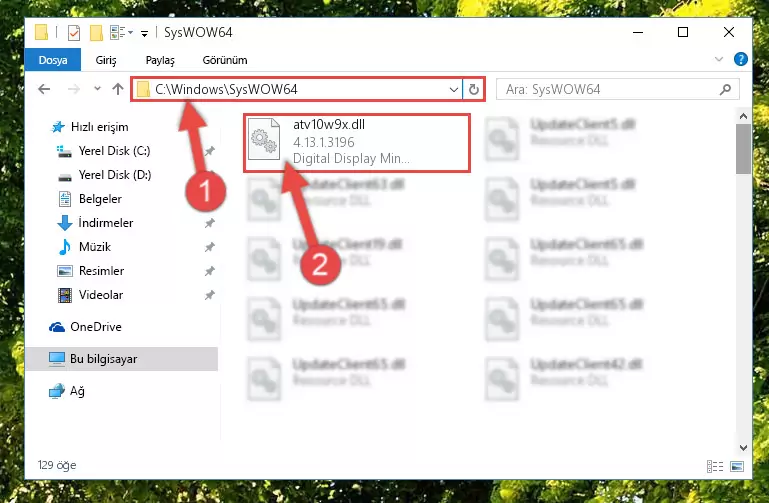
Task: Click the pin icon beside Resimler
Action: 209,271
